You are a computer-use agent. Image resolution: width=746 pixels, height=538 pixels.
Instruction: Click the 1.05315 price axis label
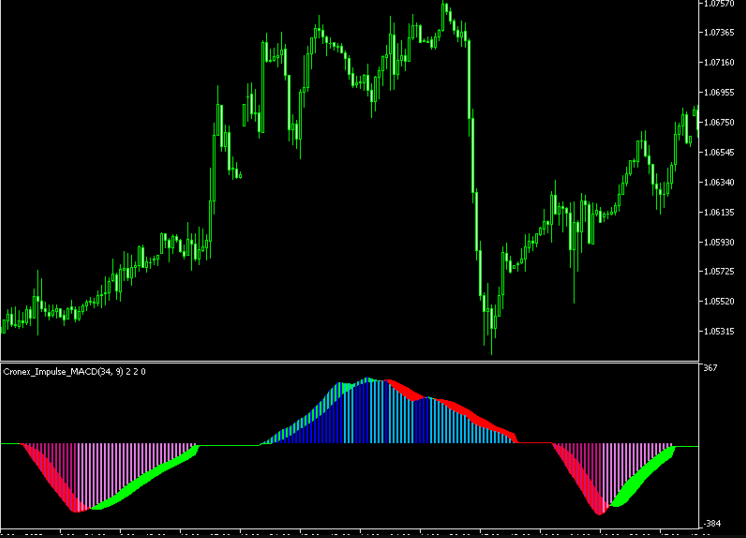click(719, 332)
